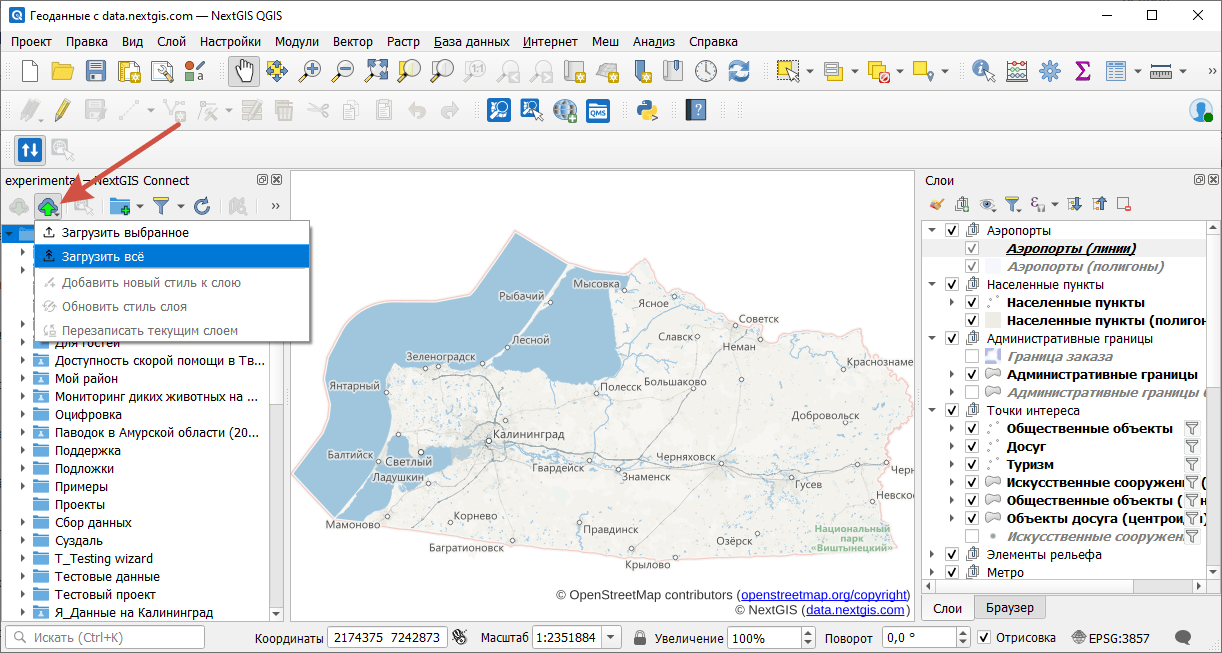The width and height of the screenshot is (1222, 653).
Task: Save project using the floppy disk icon
Action: pos(96,71)
